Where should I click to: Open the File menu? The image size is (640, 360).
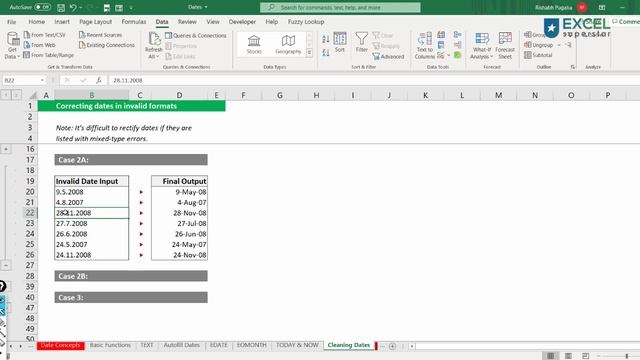(x=11, y=22)
